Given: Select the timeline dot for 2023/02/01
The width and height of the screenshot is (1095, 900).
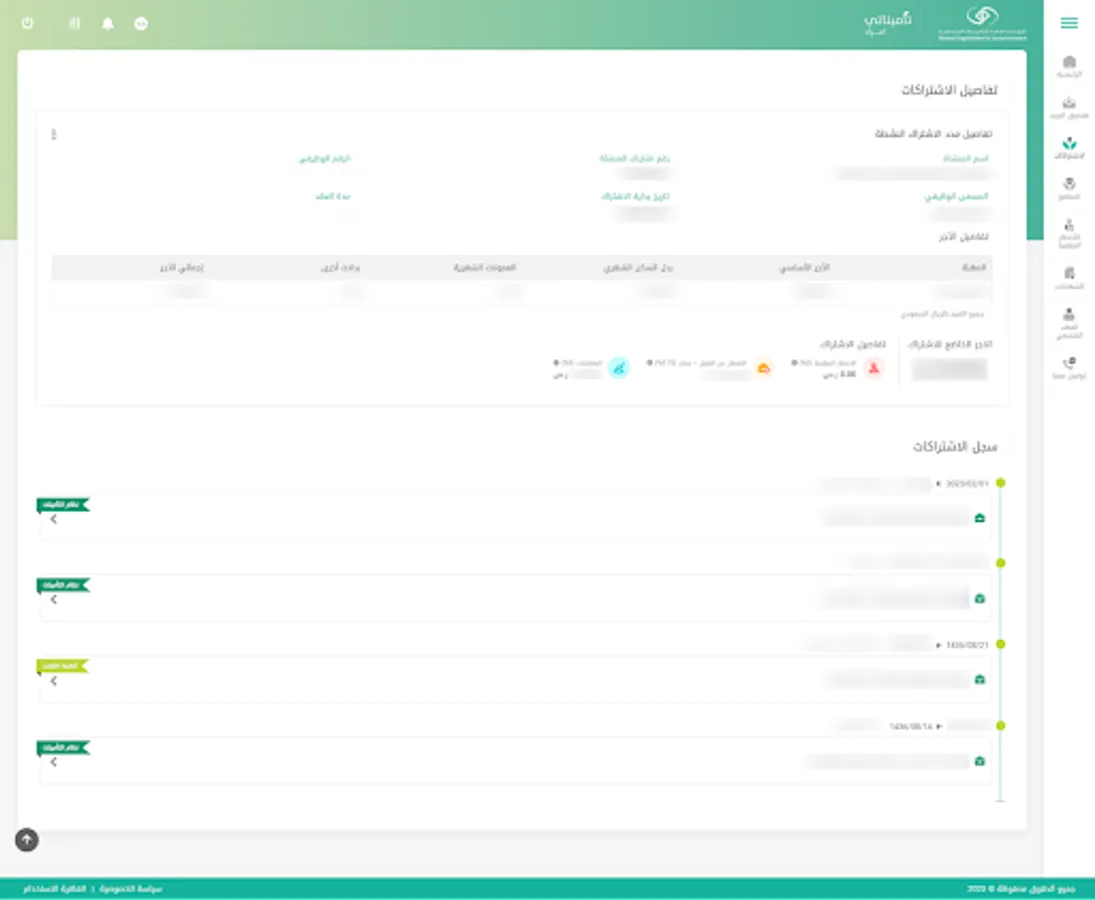Looking at the screenshot, I should pos(1001,482).
